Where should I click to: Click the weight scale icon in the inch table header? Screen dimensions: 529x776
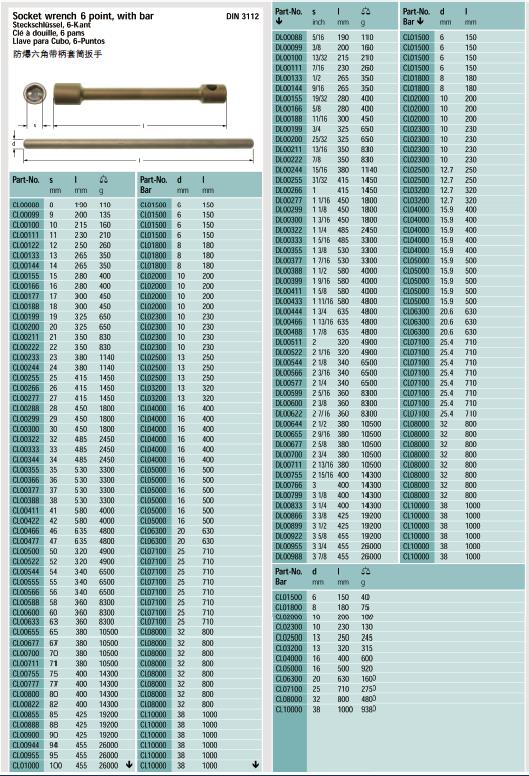pos(366,11)
